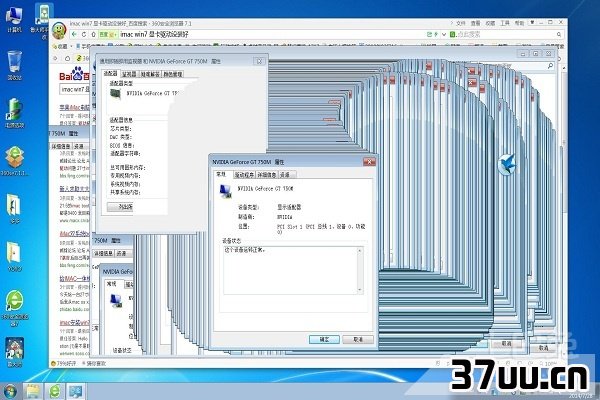Open the 360 browser taskbar icon

pos(55,391)
